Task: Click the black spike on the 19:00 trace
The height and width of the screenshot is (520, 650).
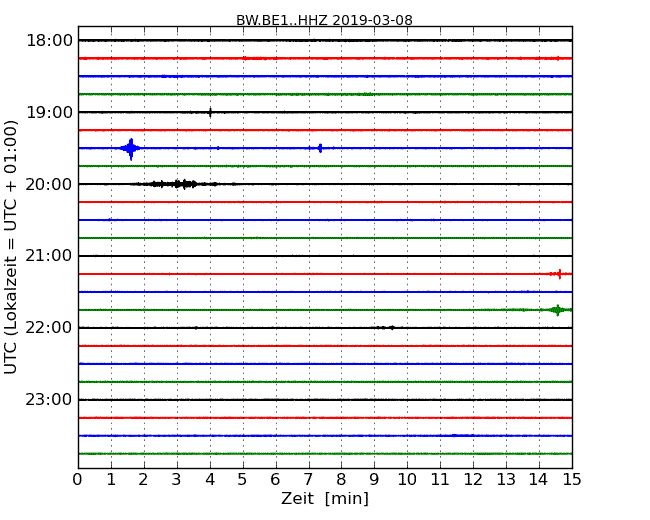Action: (x=210, y=112)
